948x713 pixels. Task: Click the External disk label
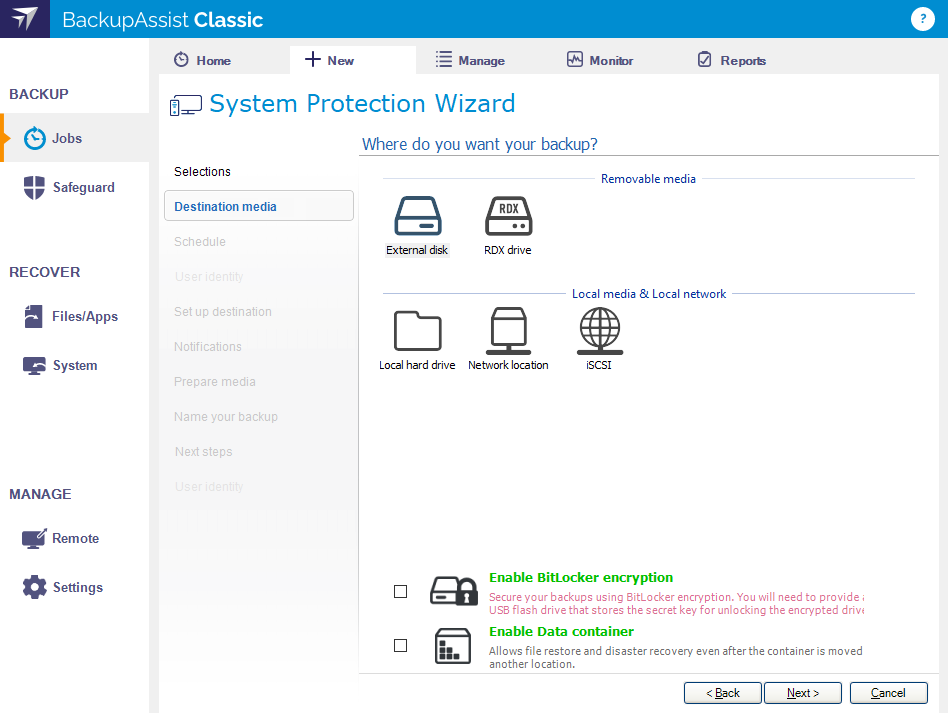[417, 250]
